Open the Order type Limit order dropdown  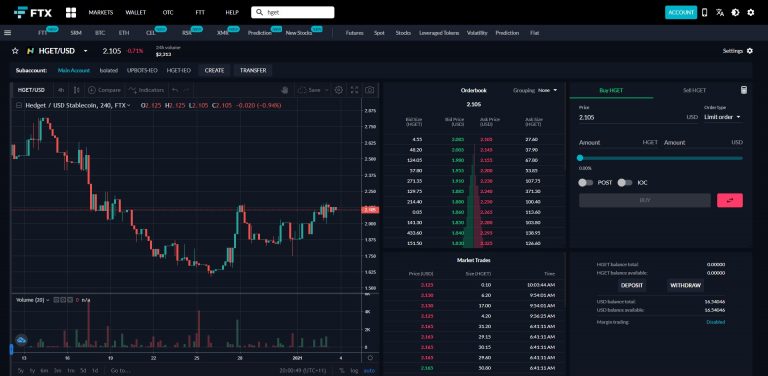tap(722, 117)
